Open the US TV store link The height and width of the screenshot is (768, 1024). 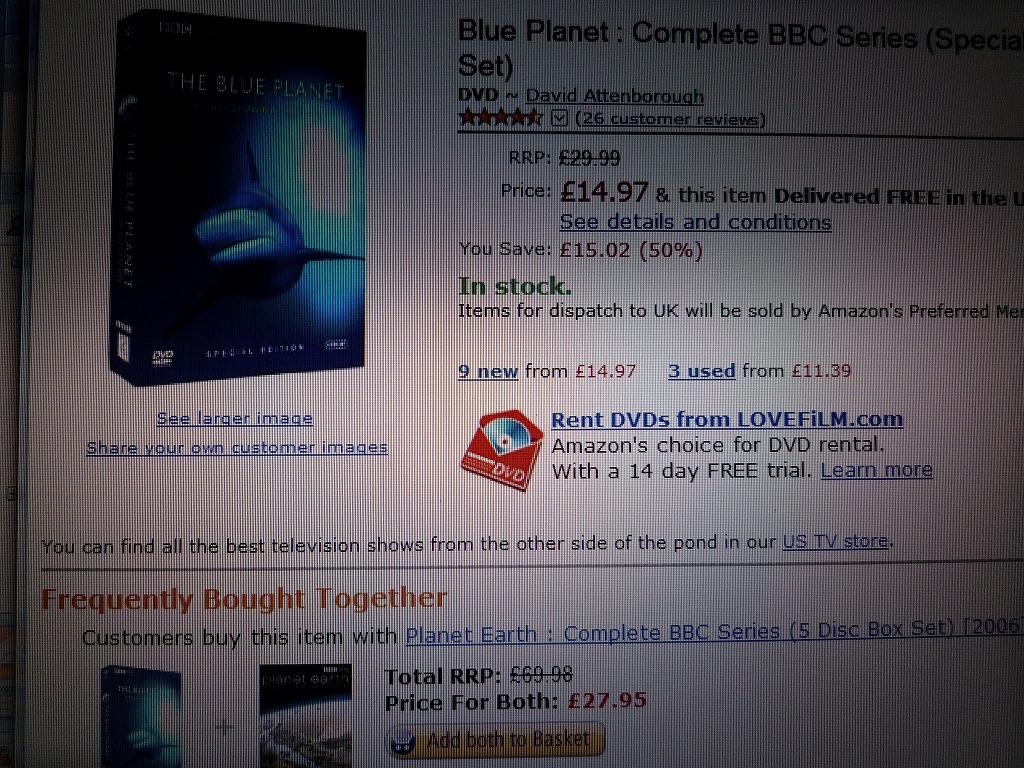[x=835, y=541]
